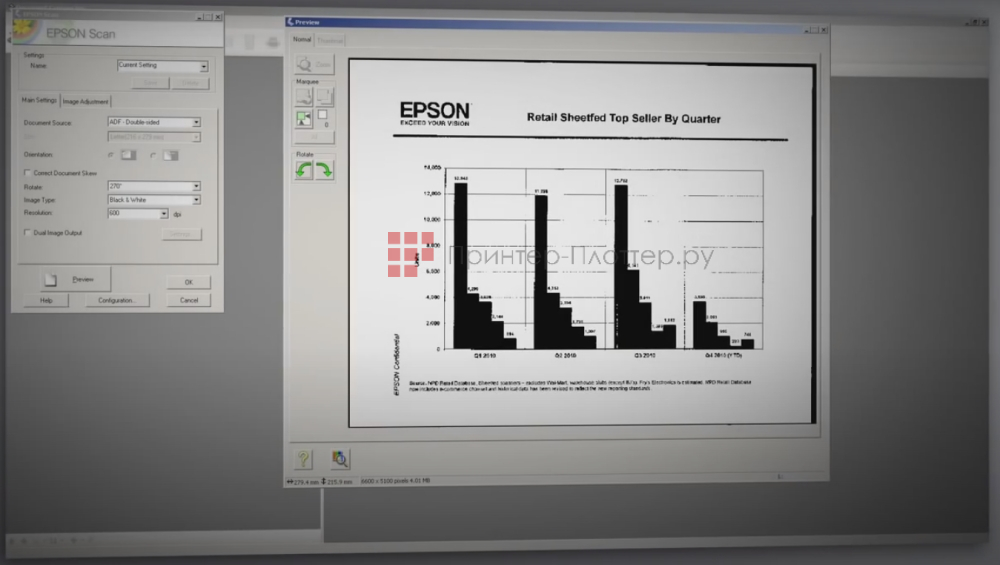Click the color magnifier densitometer icon
The width and height of the screenshot is (1000, 565).
click(340, 458)
